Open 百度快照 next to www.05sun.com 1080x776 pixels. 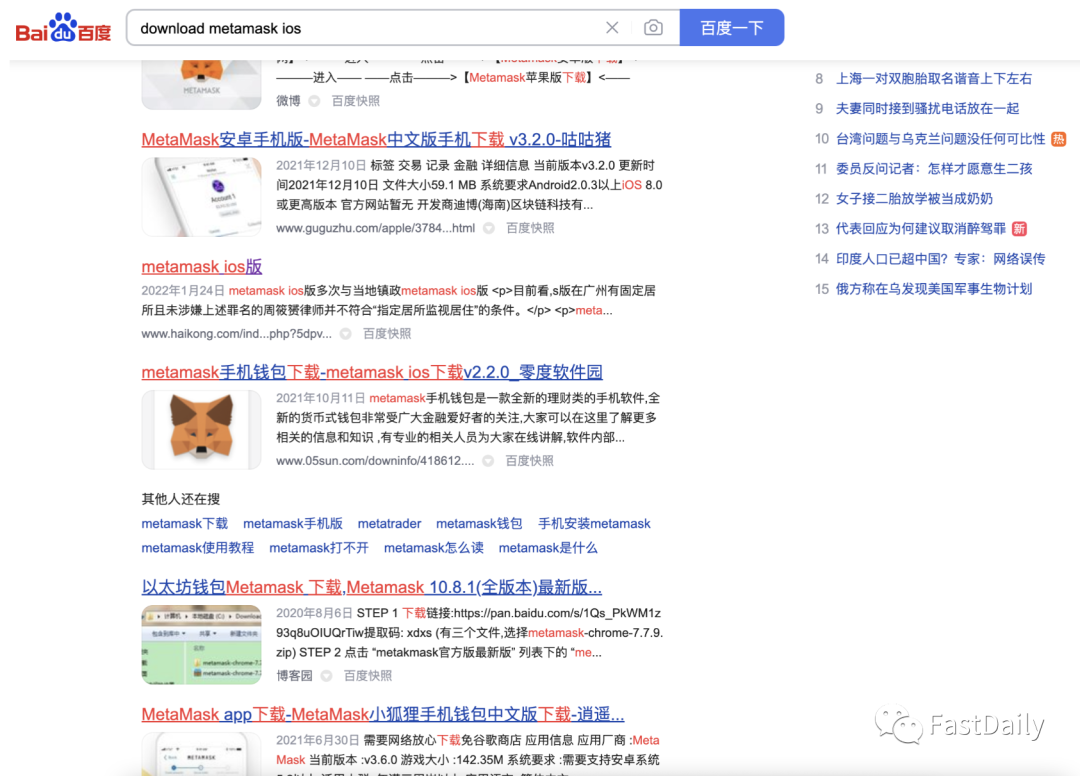tap(529, 461)
